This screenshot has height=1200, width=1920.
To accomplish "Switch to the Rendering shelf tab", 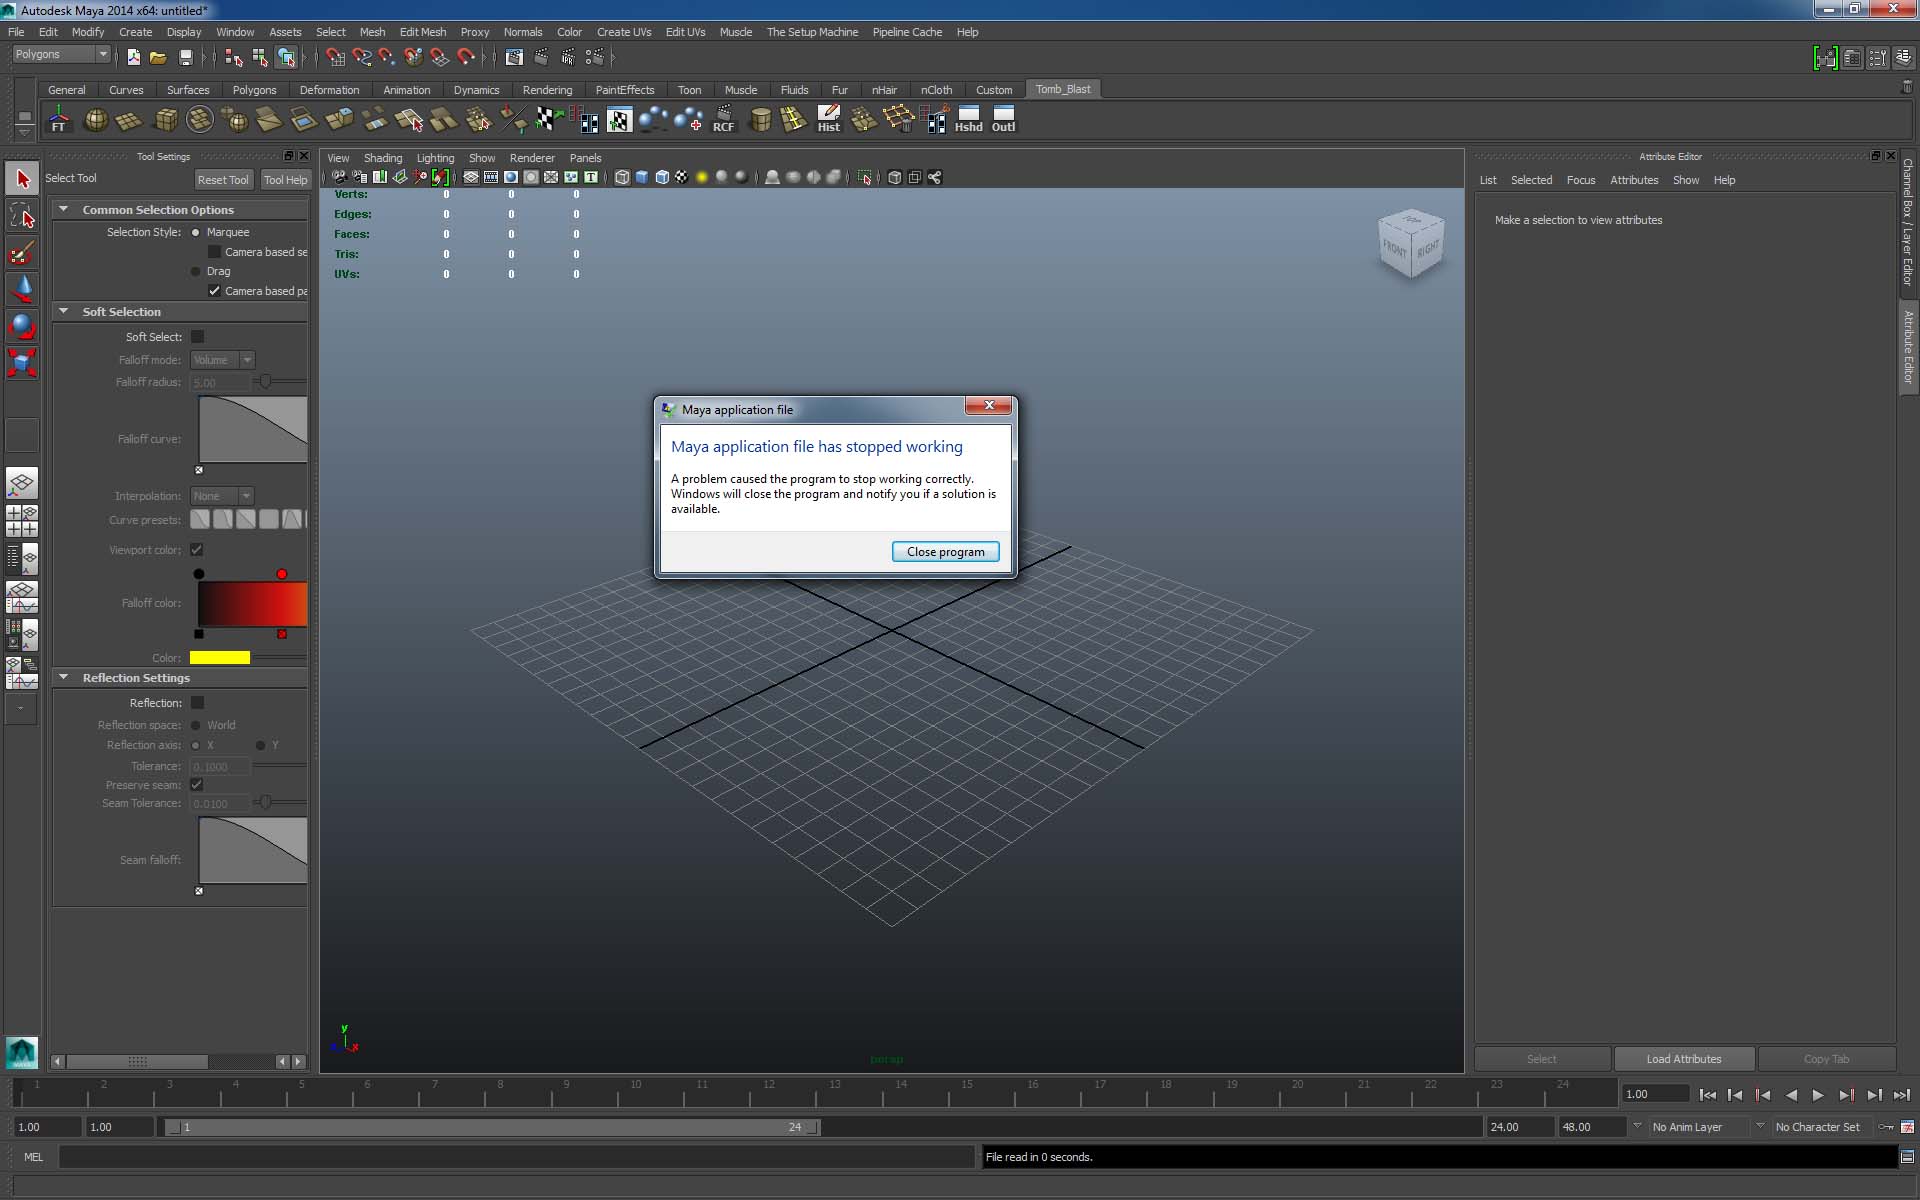I will click(x=547, y=90).
